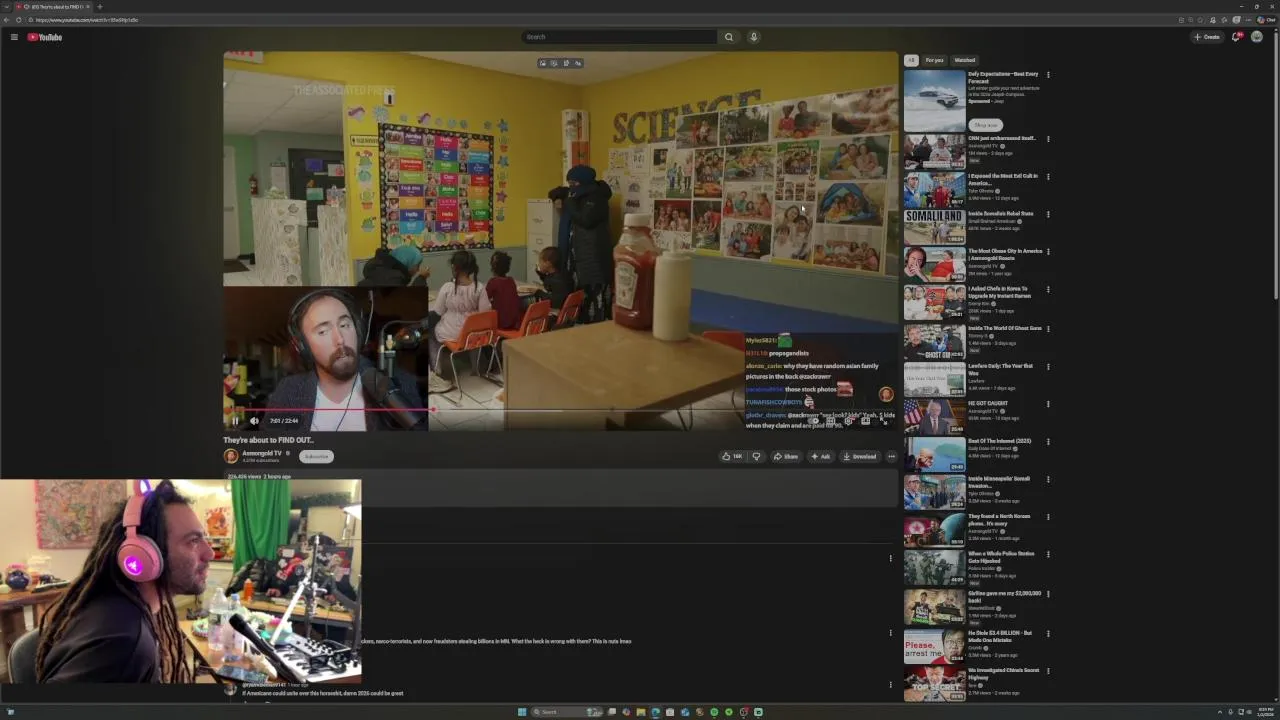
Task: Open options for CNN just embarrassed video
Action: 1048,139
